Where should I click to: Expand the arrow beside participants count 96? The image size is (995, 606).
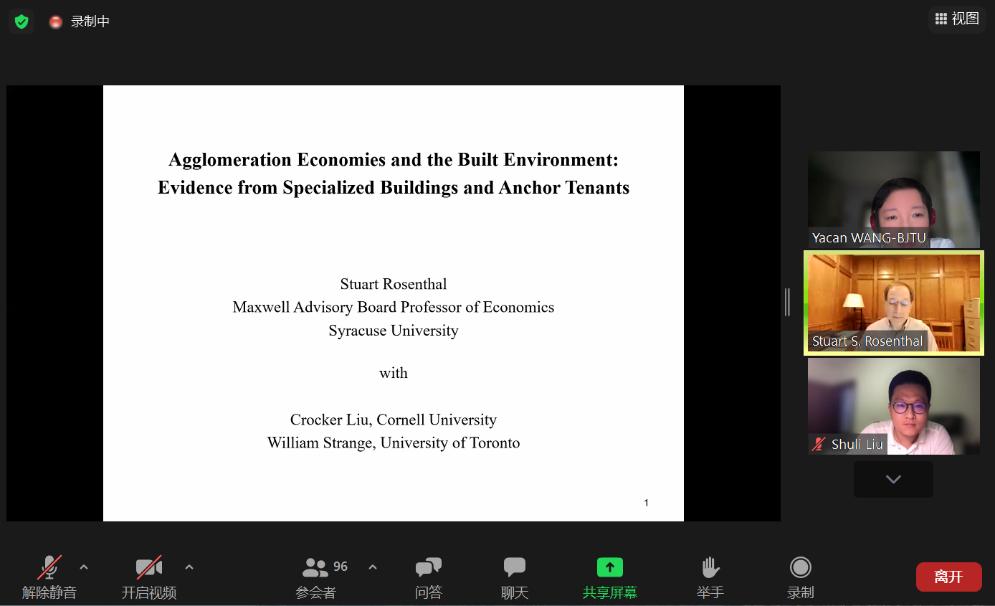[372, 567]
